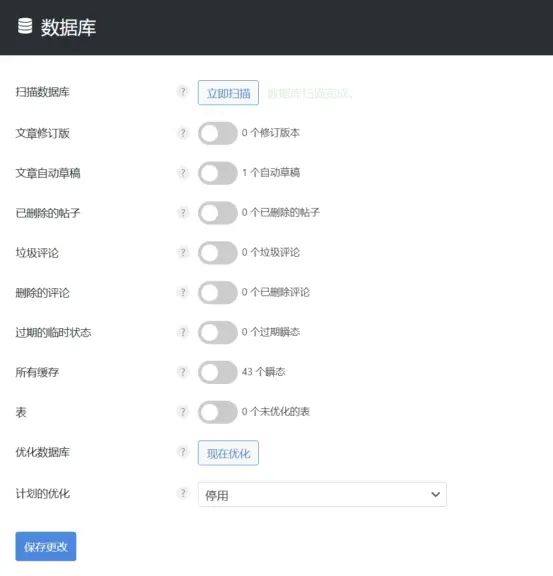Toggle the 文章自动草稿 switch

pos(218,173)
